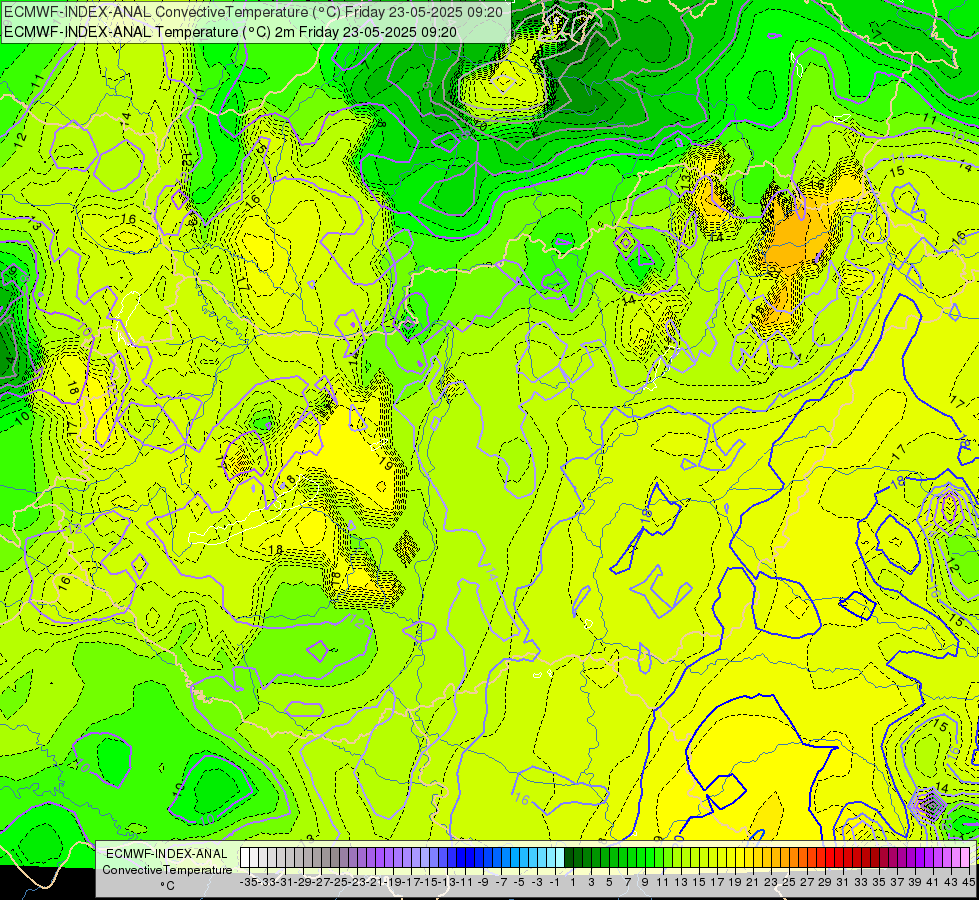Click the ConvectiveTemperature title line at the top

tap(253, 12)
